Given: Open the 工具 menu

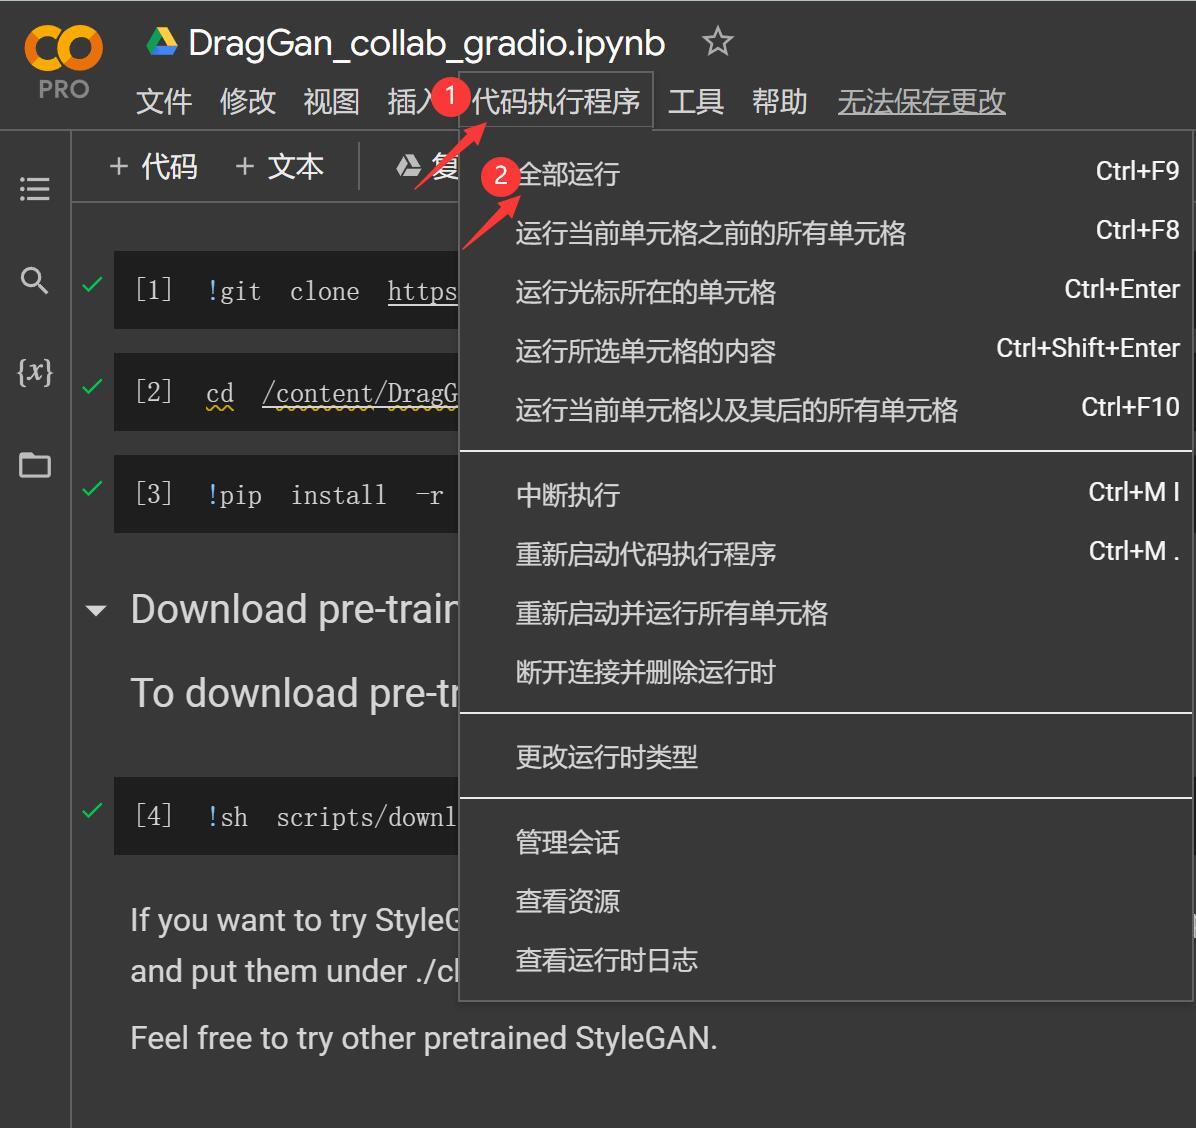Looking at the screenshot, I should pyautogui.click(x=696, y=101).
